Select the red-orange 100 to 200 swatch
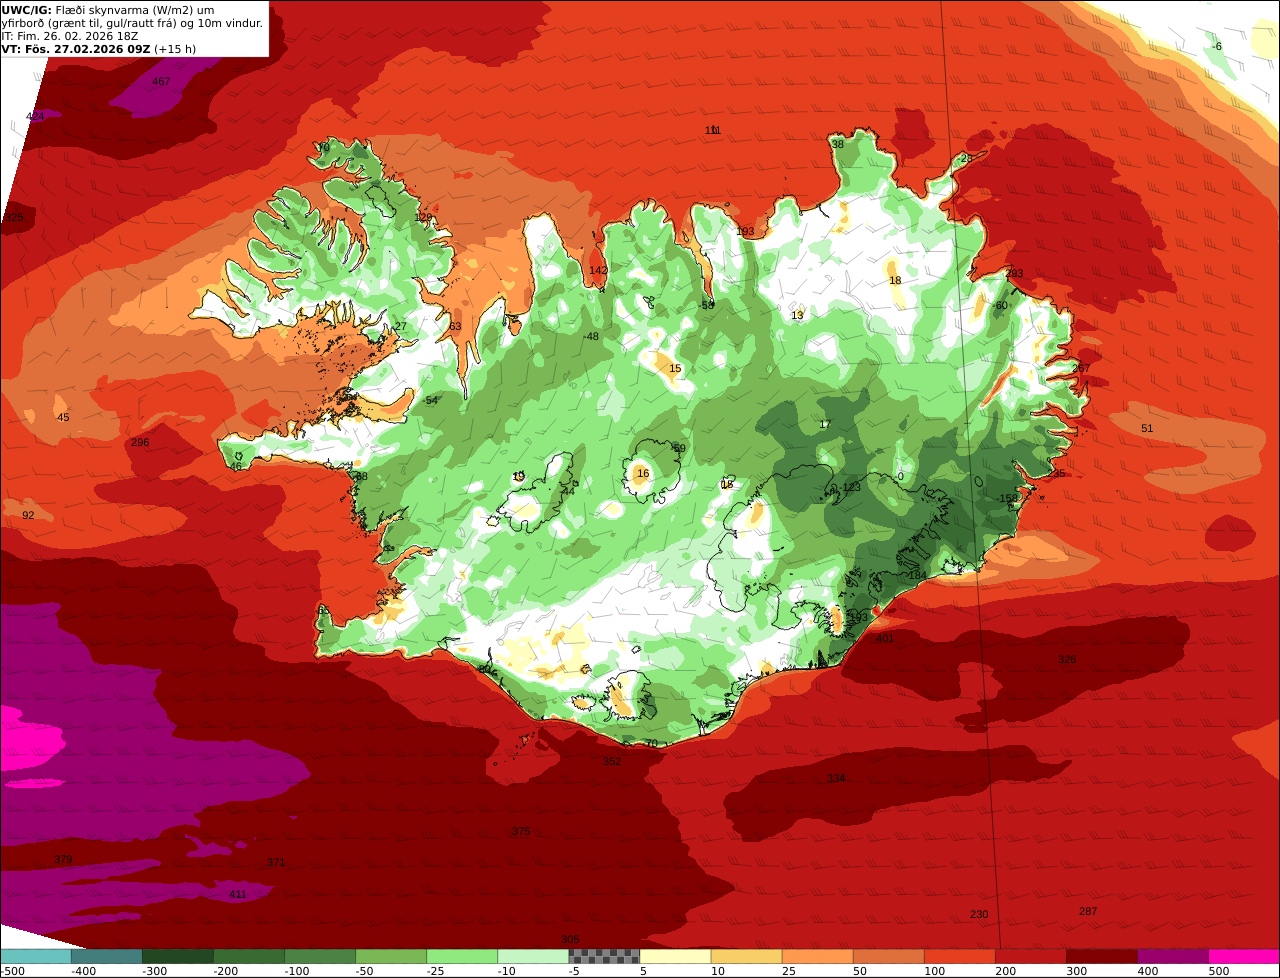The width and height of the screenshot is (1280, 978). [x=959, y=955]
